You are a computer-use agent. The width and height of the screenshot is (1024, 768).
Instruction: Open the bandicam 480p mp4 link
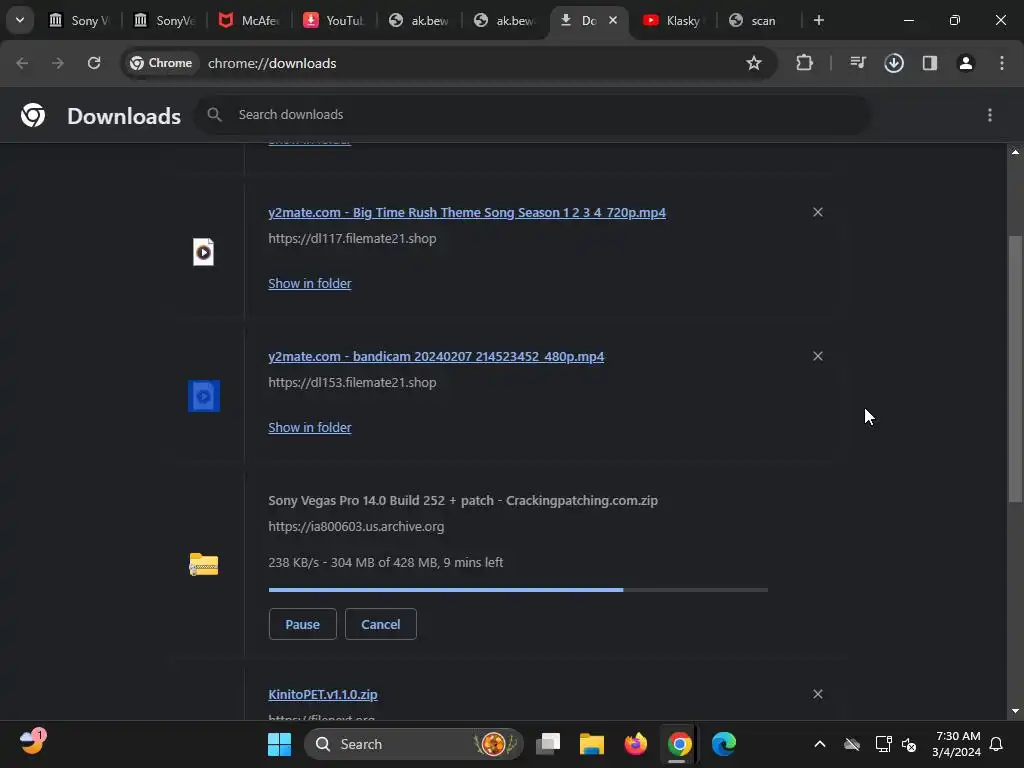[x=436, y=357]
